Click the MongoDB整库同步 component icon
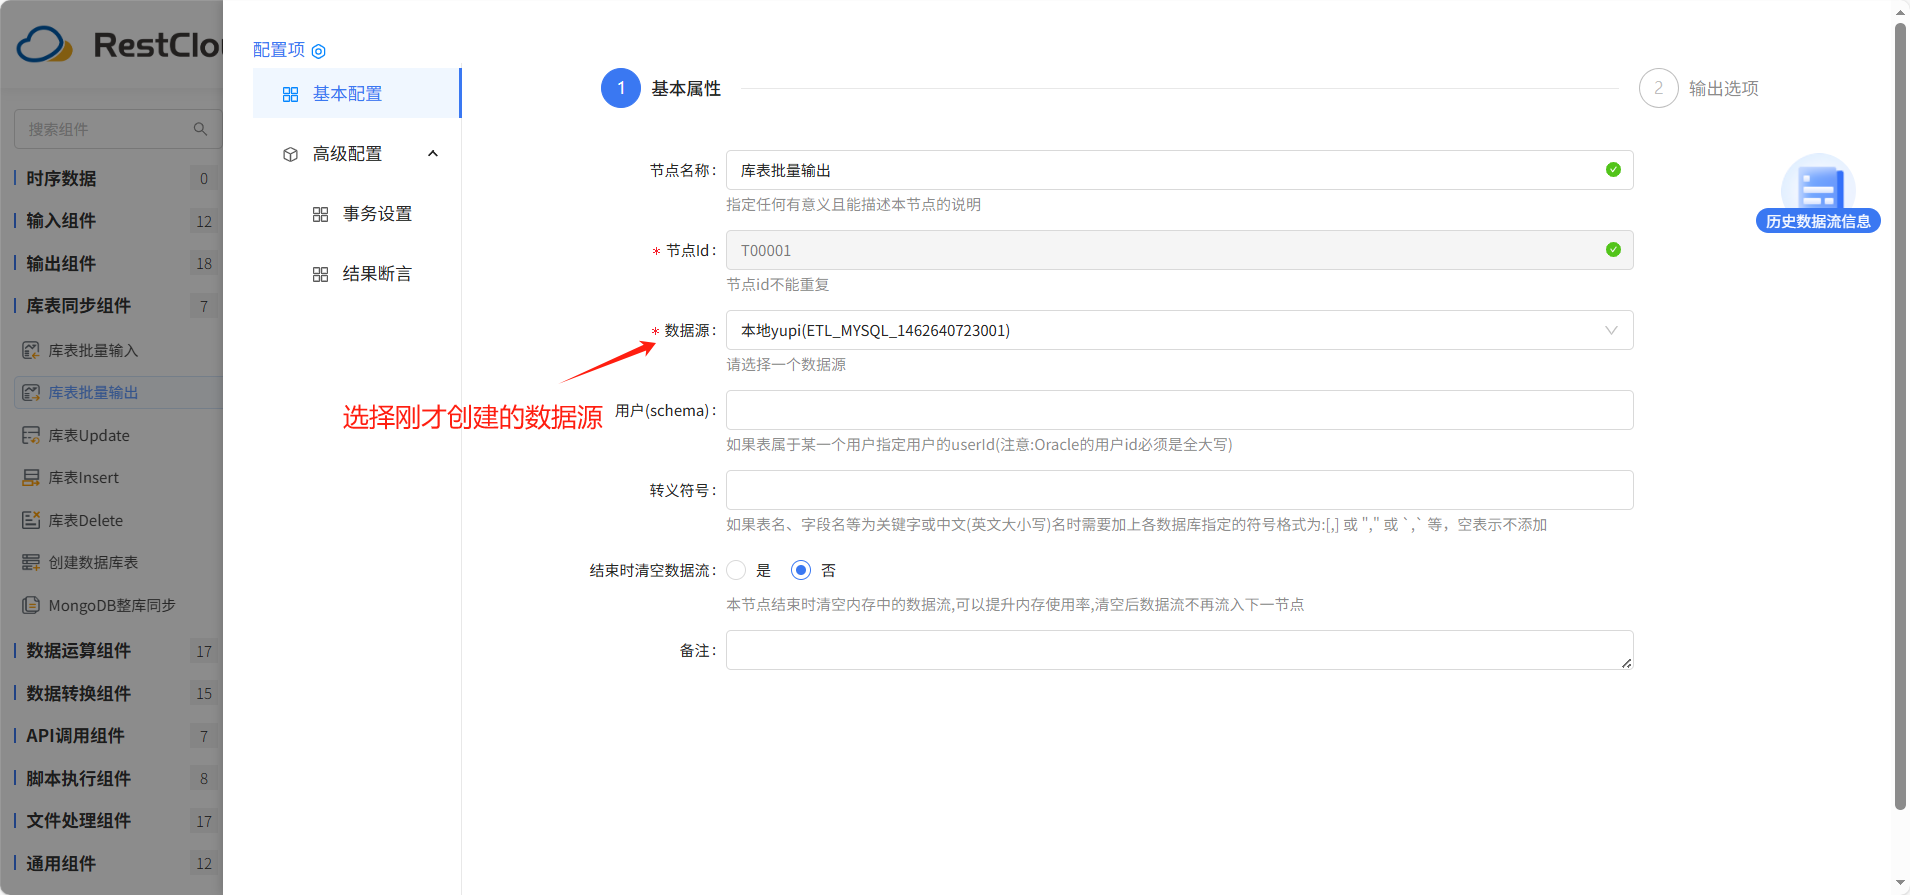The image size is (1910, 895). point(31,605)
